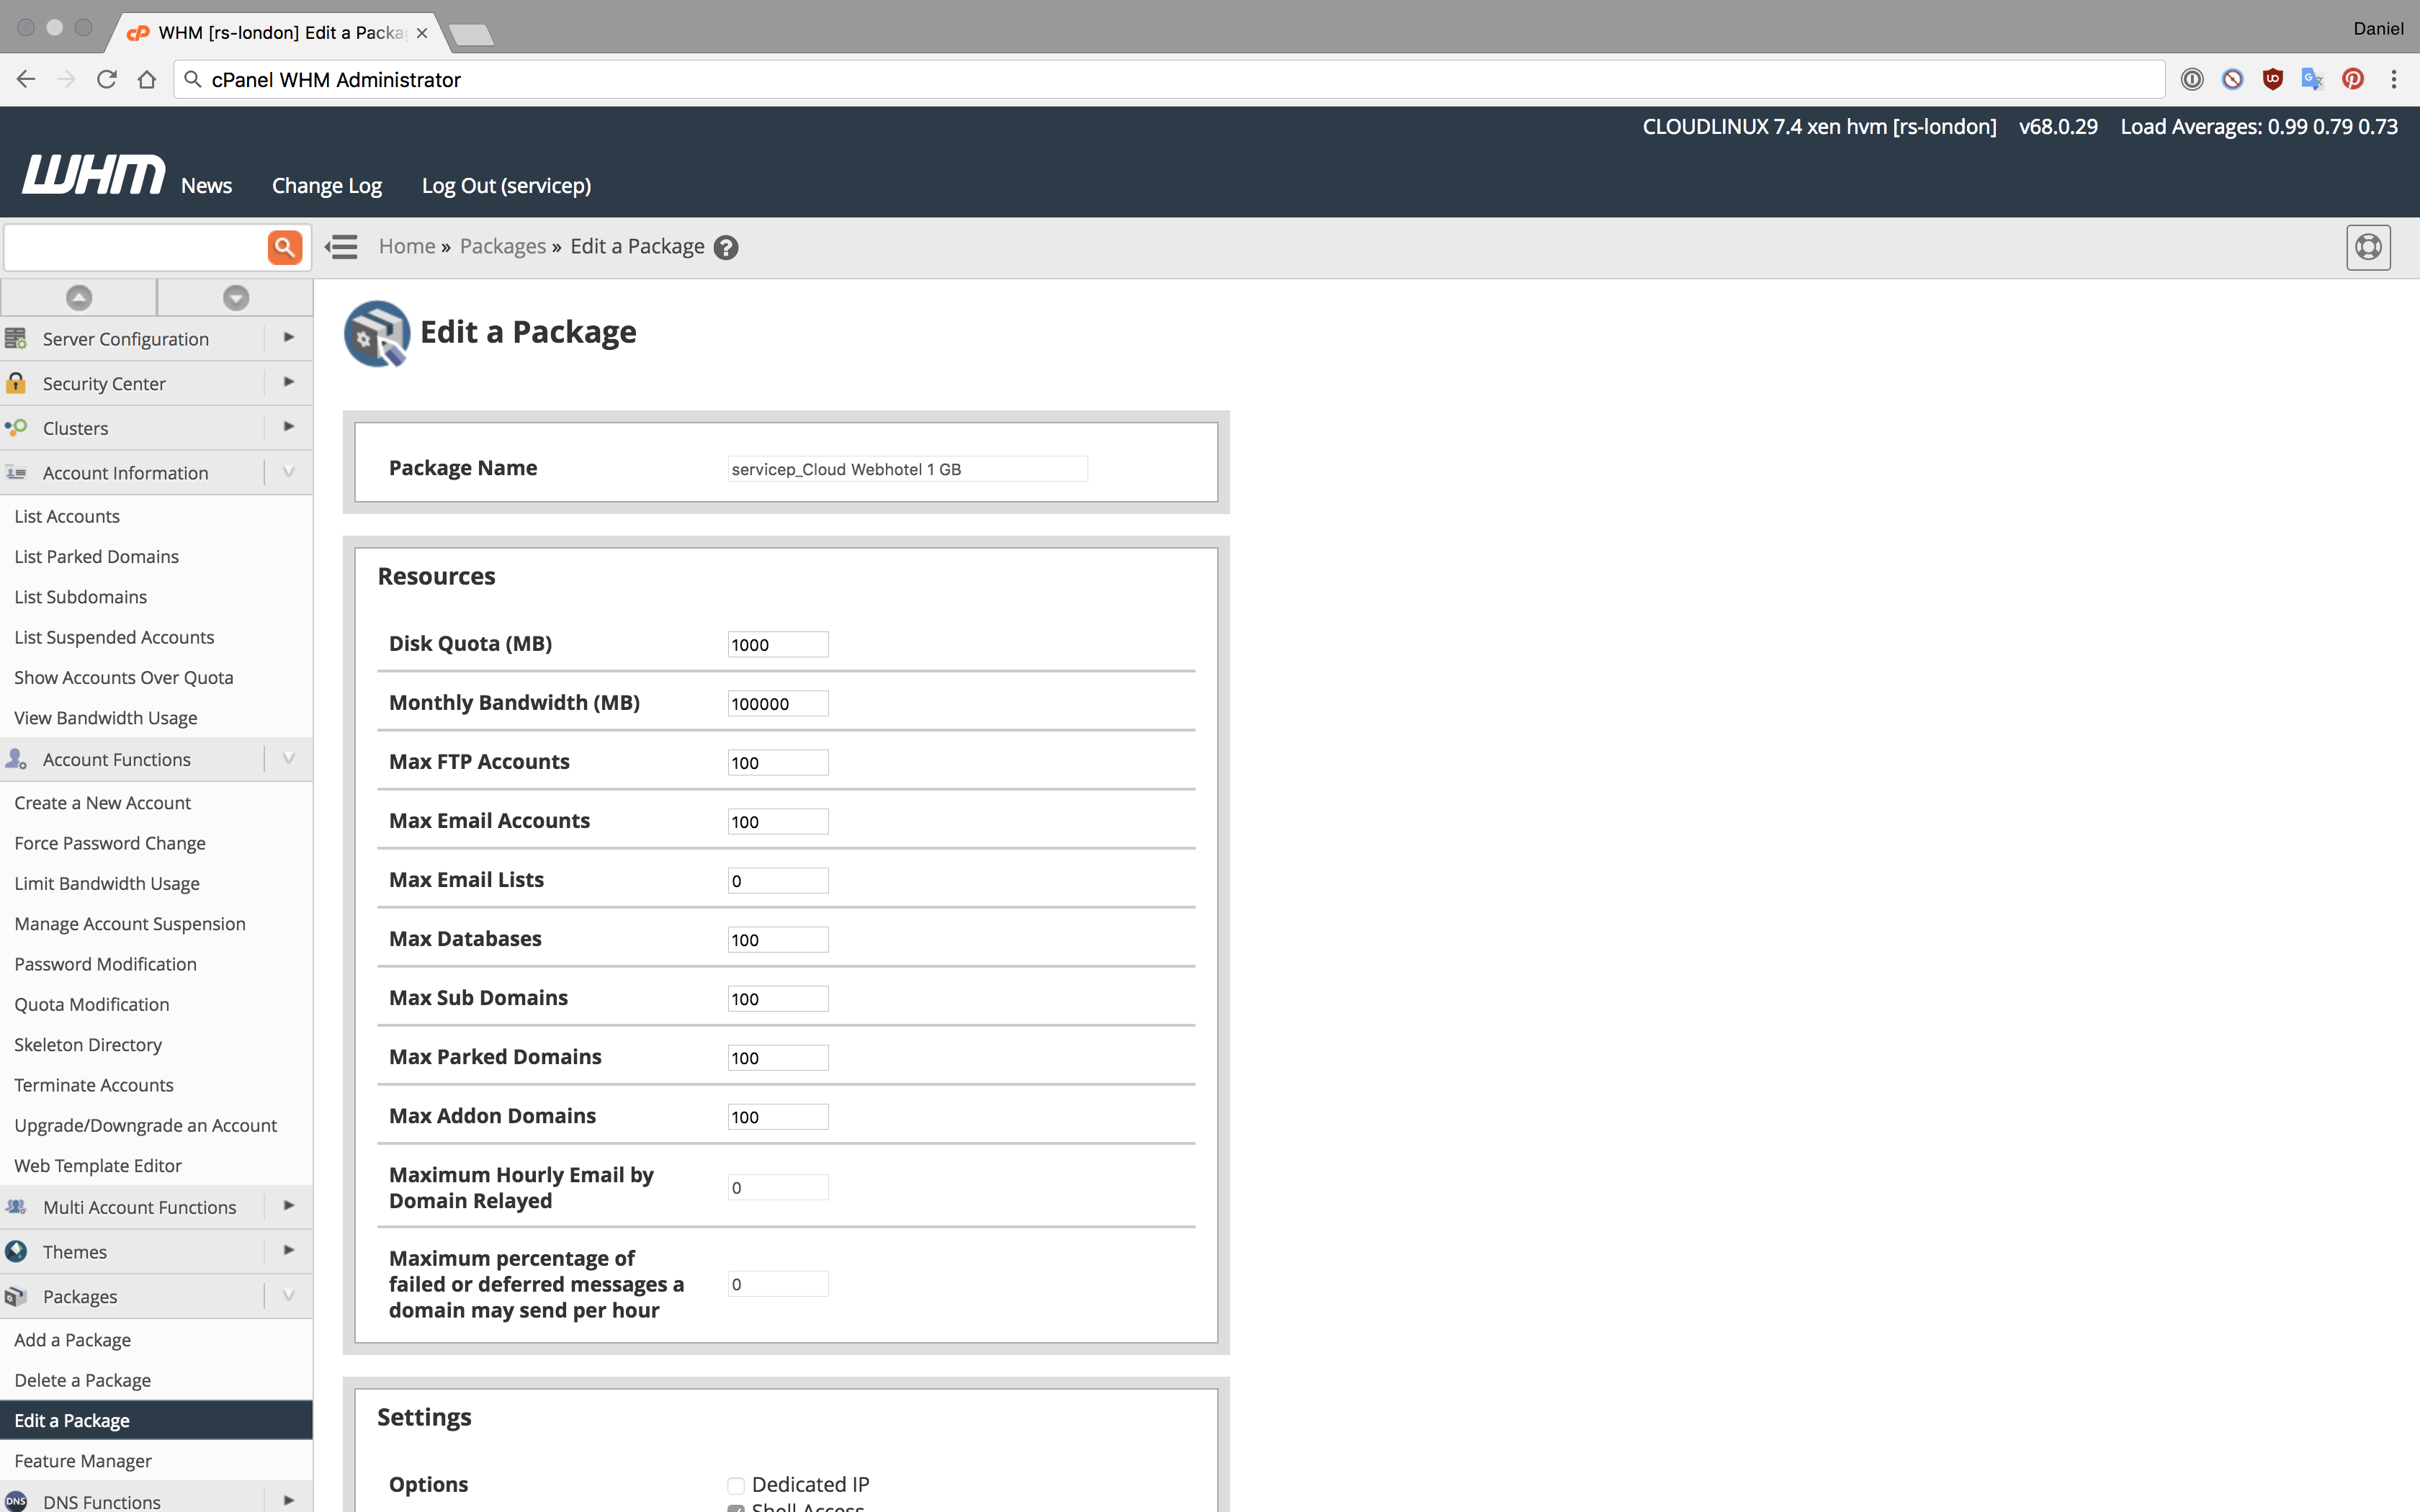Screen dimensions: 2420x1512
Task: Click the Edit a Package header icon
Action: click(377, 333)
